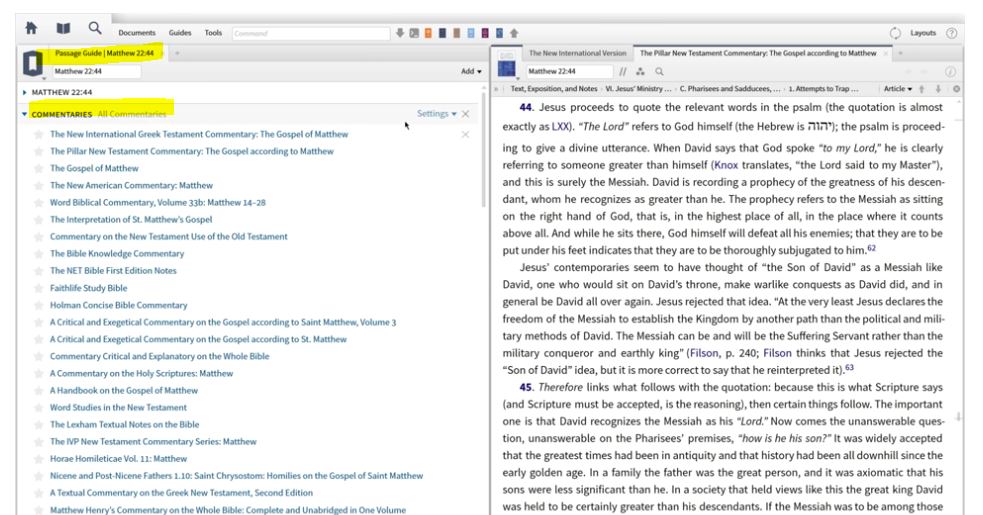Open the Add dropdown in Passage Guide
983x515 pixels.
[471, 72]
